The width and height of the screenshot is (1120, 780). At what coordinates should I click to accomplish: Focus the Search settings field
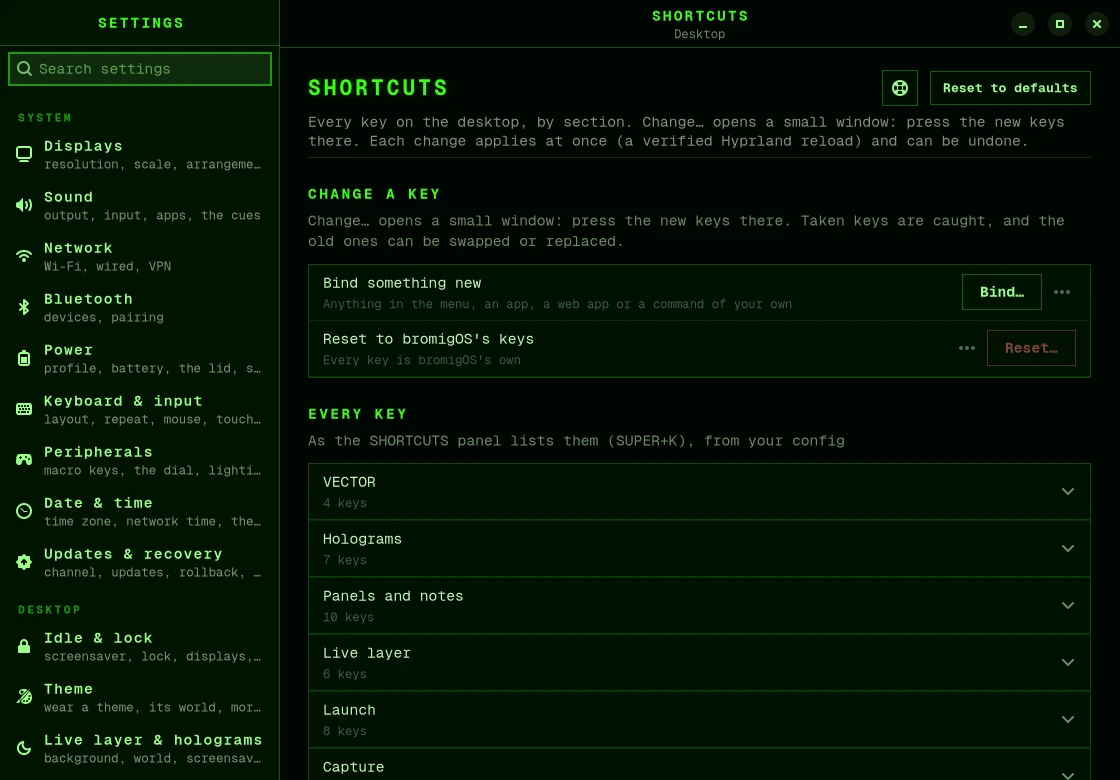pos(140,69)
